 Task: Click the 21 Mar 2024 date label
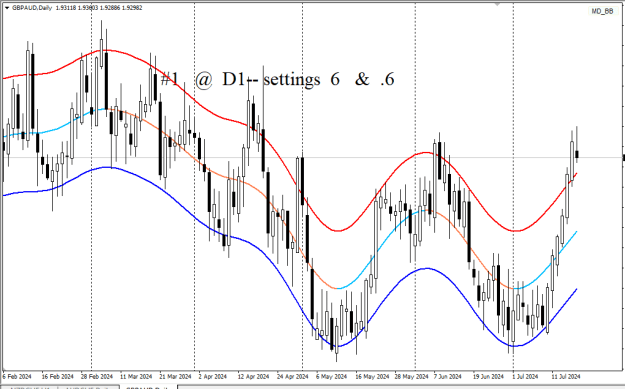coord(175,377)
